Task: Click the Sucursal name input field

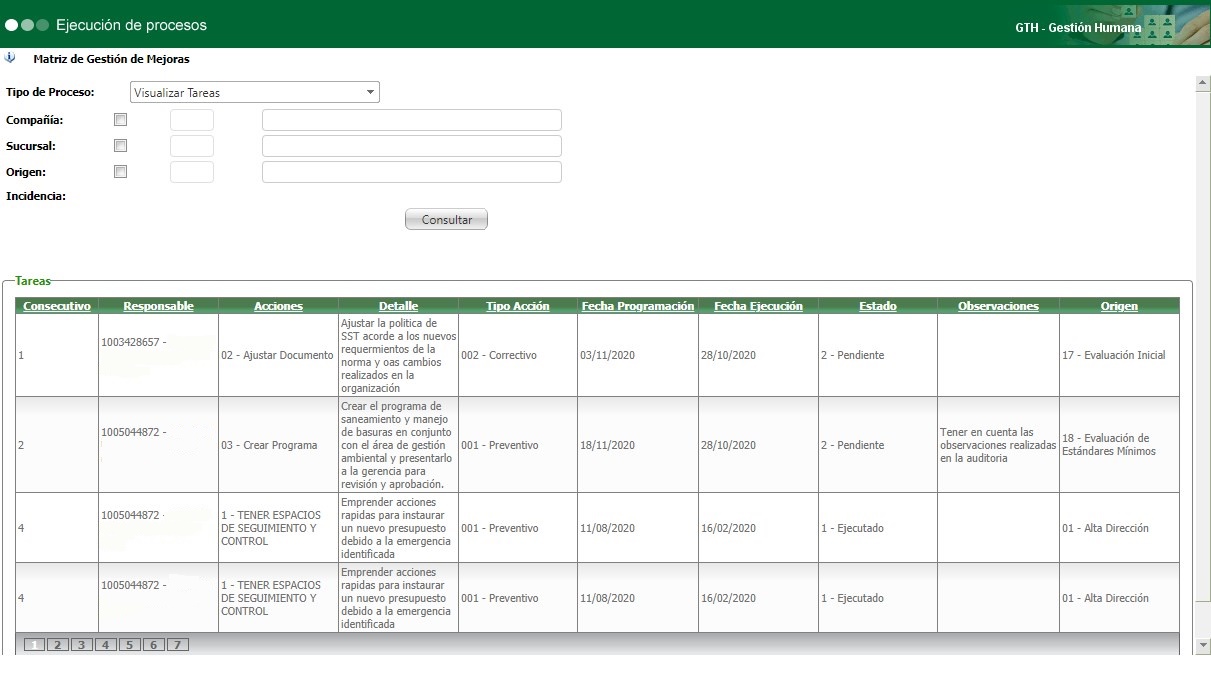Action: [412, 146]
